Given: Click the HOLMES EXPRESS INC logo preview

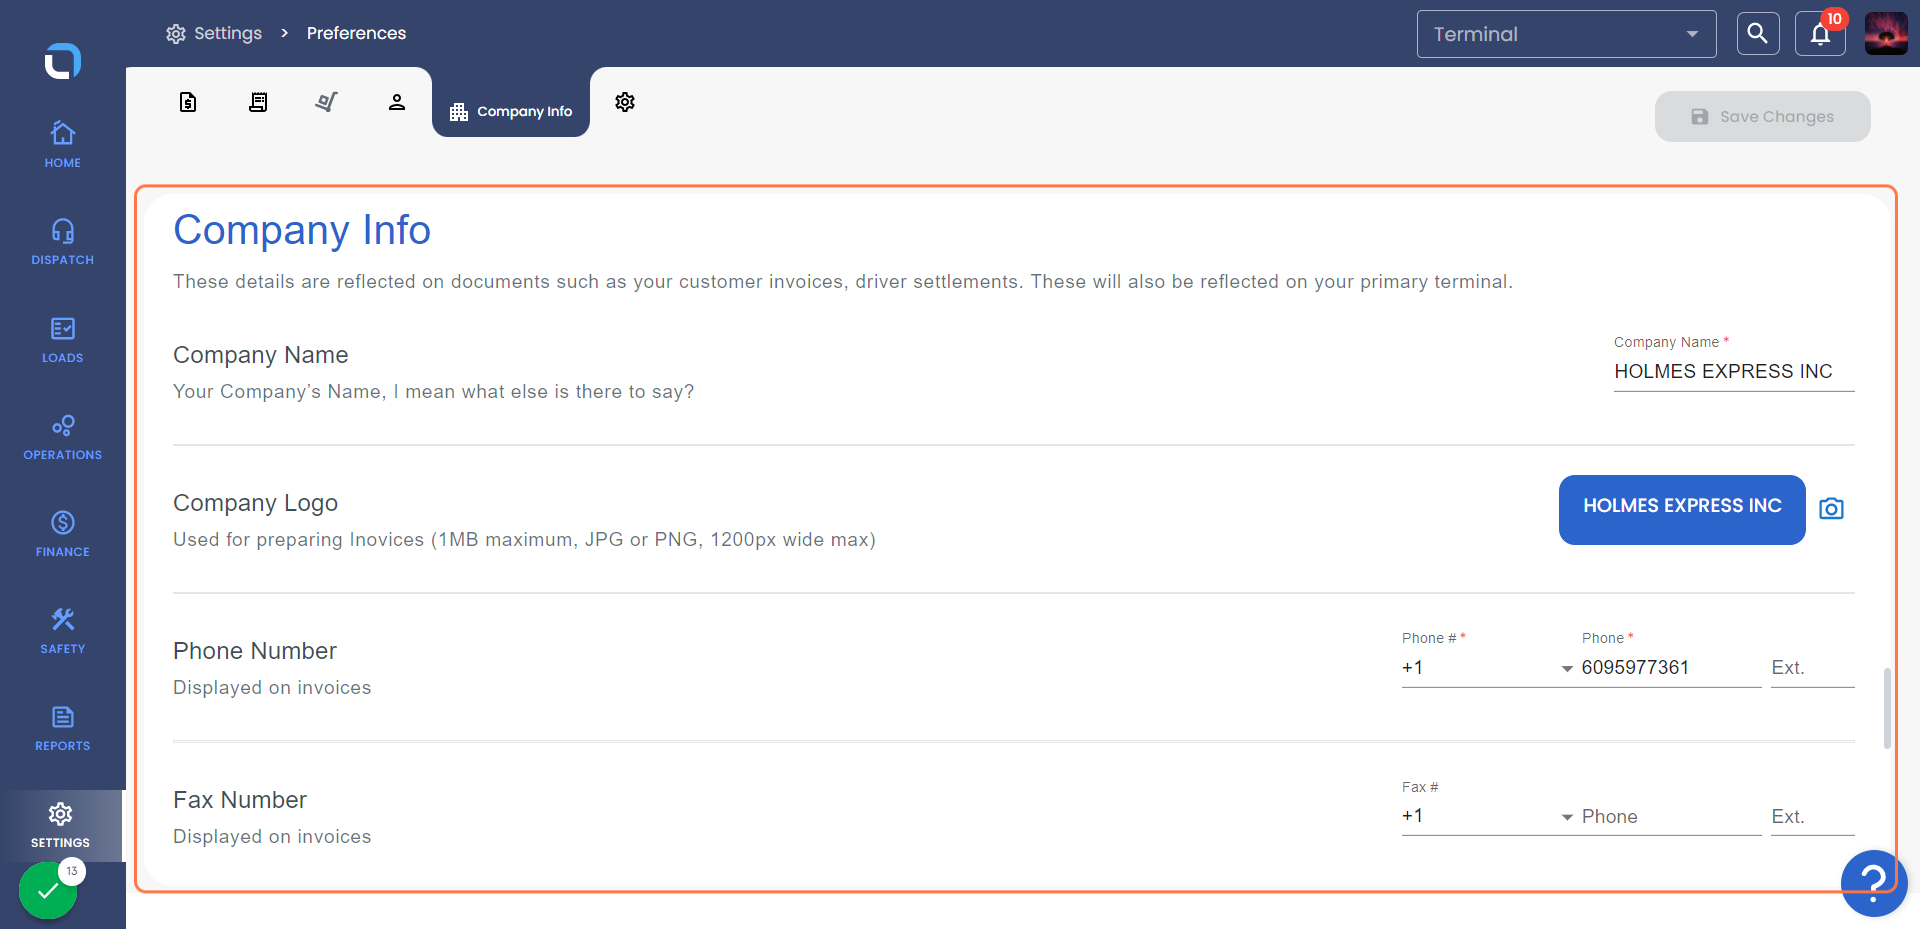Looking at the screenshot, I should point(1682,509).
